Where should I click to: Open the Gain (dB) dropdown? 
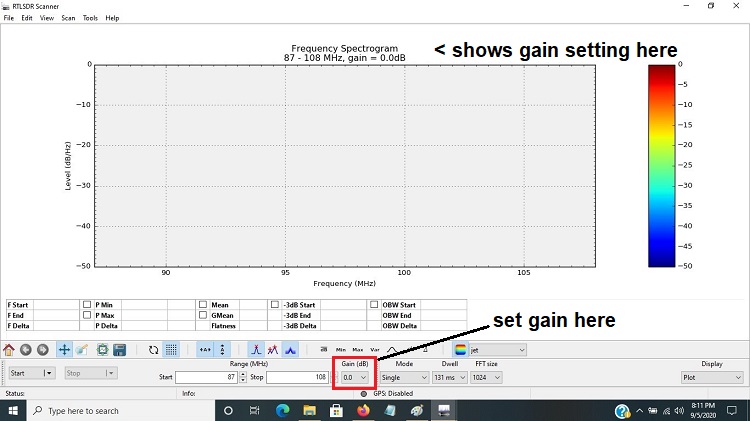355,377
